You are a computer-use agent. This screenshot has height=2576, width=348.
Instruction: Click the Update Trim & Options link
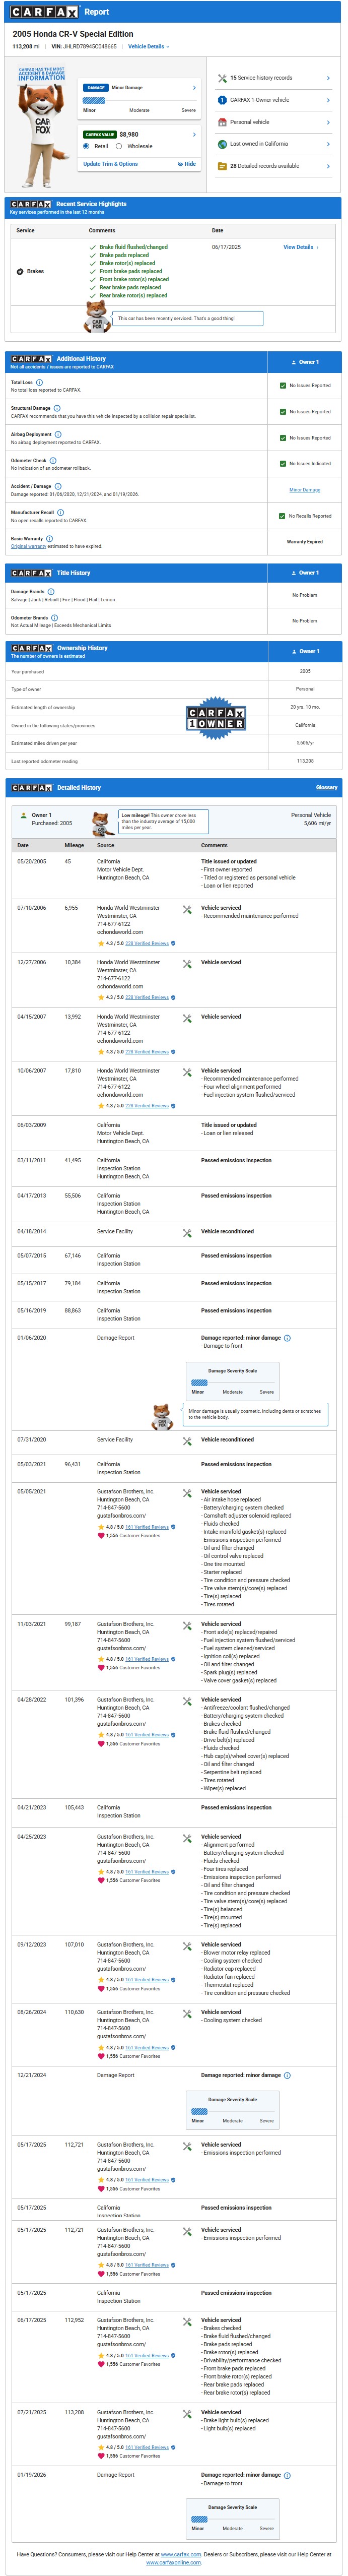click(110, 164)
